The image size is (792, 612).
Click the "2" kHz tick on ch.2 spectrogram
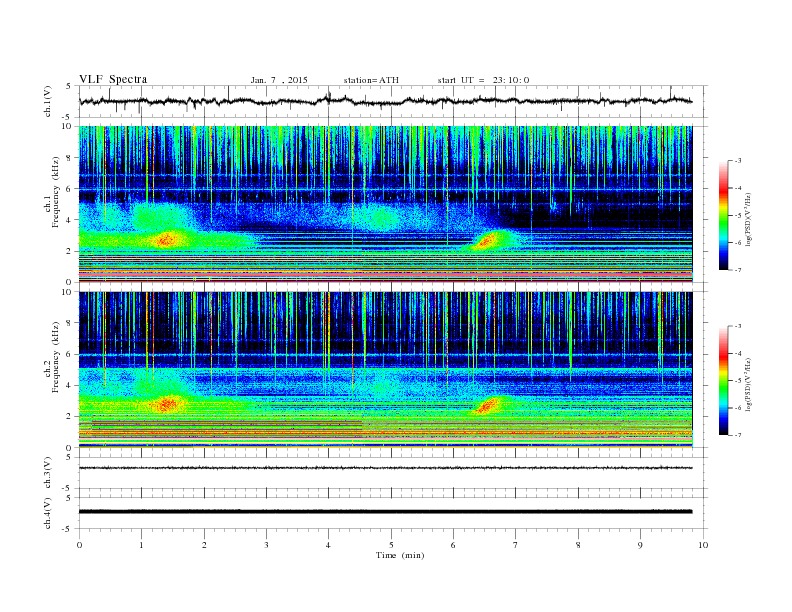[70, 417]
